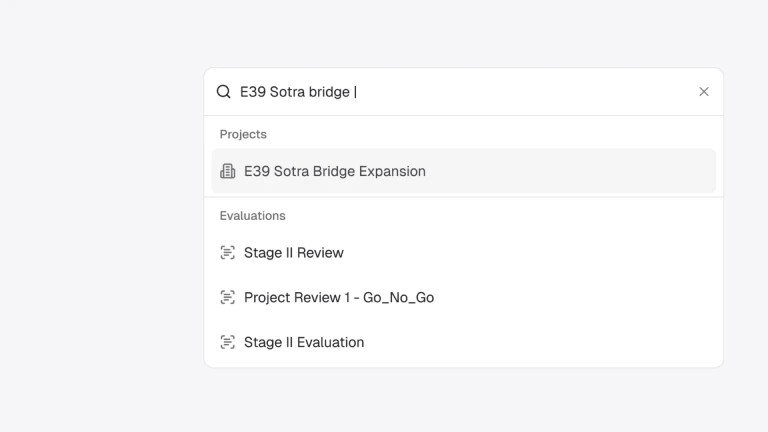This screenshot has height=432, width=768.
Task: Click the icon beside Stage II Evaluation
Action: pyautogui.click(x=228, y=342)
